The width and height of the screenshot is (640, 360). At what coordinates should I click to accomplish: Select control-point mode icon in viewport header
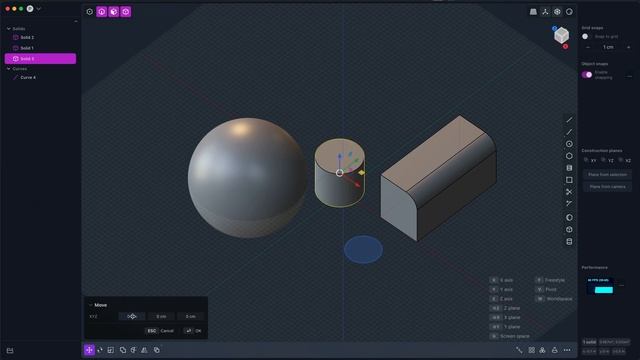click(x=90, y=12)
